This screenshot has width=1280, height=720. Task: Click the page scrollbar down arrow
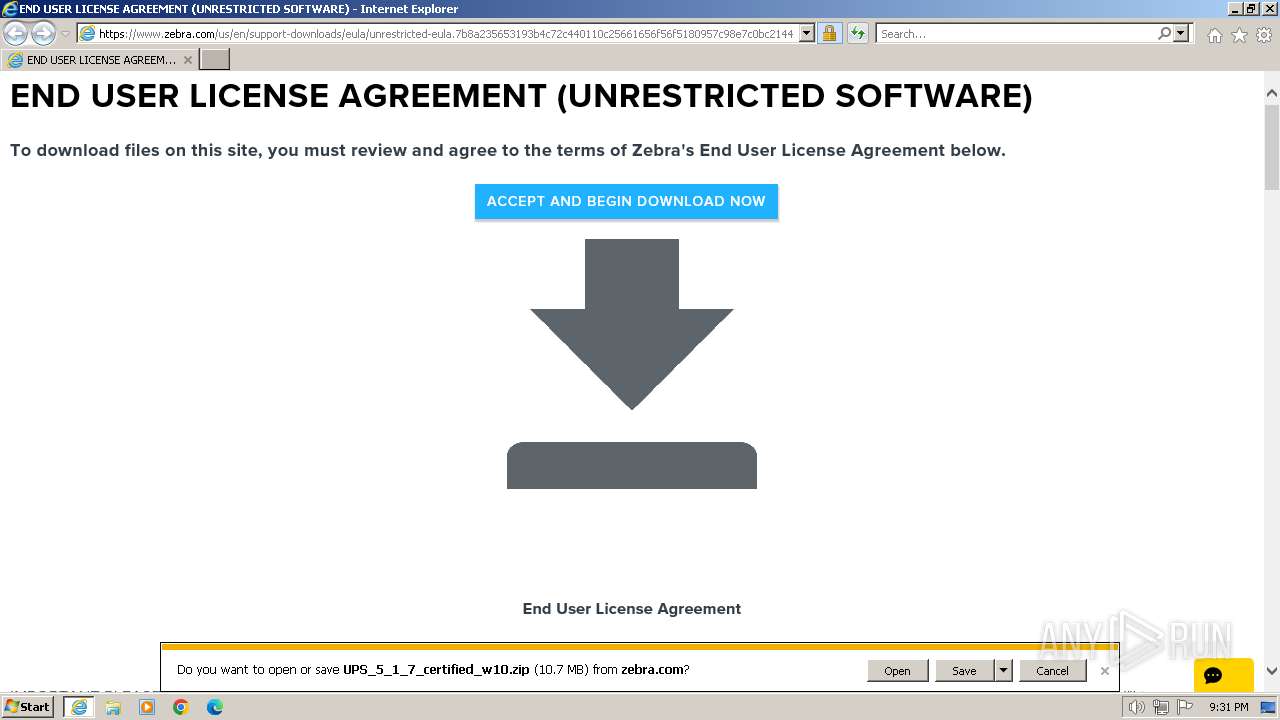click(x=1272, y=672)
